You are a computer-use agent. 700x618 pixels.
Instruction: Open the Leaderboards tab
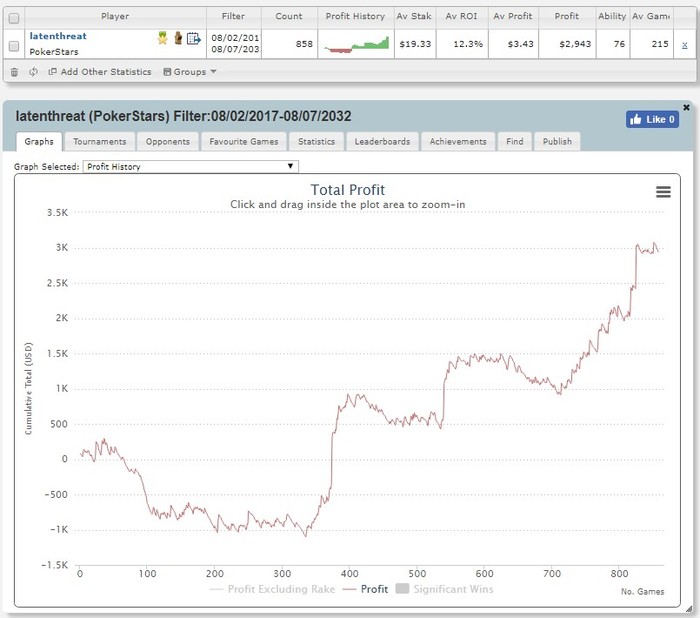pyautogui.click(x=382, y=142)
